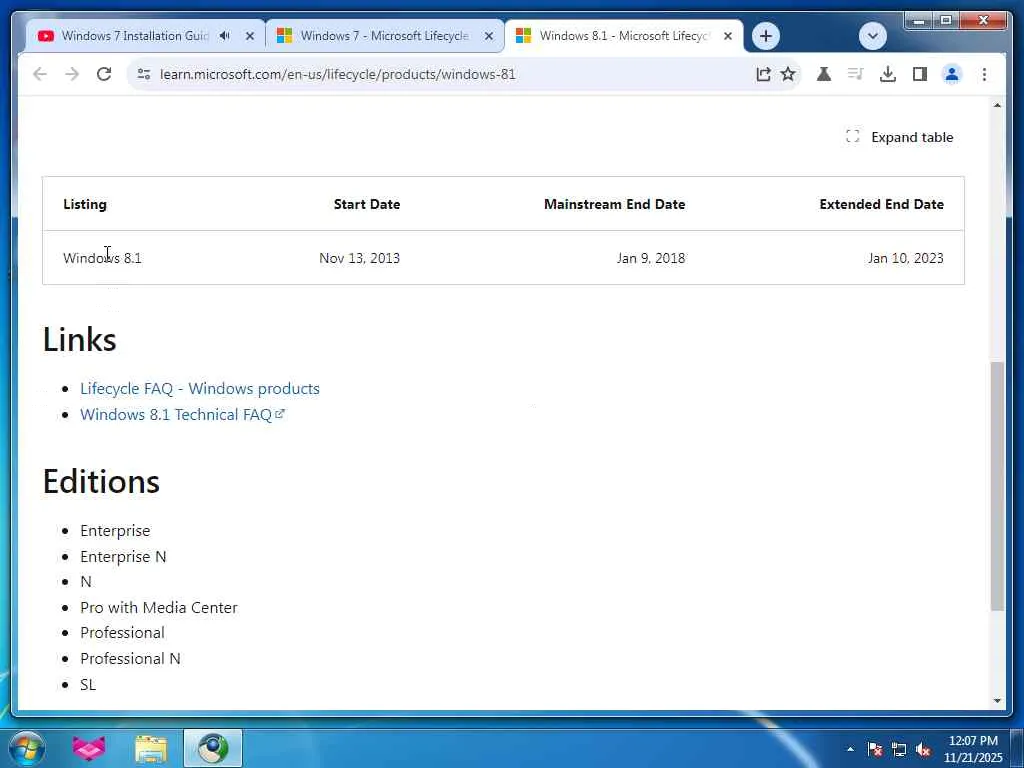Open downloads icon
Screen dimensions: 1024x768
(x=888, y=74)
